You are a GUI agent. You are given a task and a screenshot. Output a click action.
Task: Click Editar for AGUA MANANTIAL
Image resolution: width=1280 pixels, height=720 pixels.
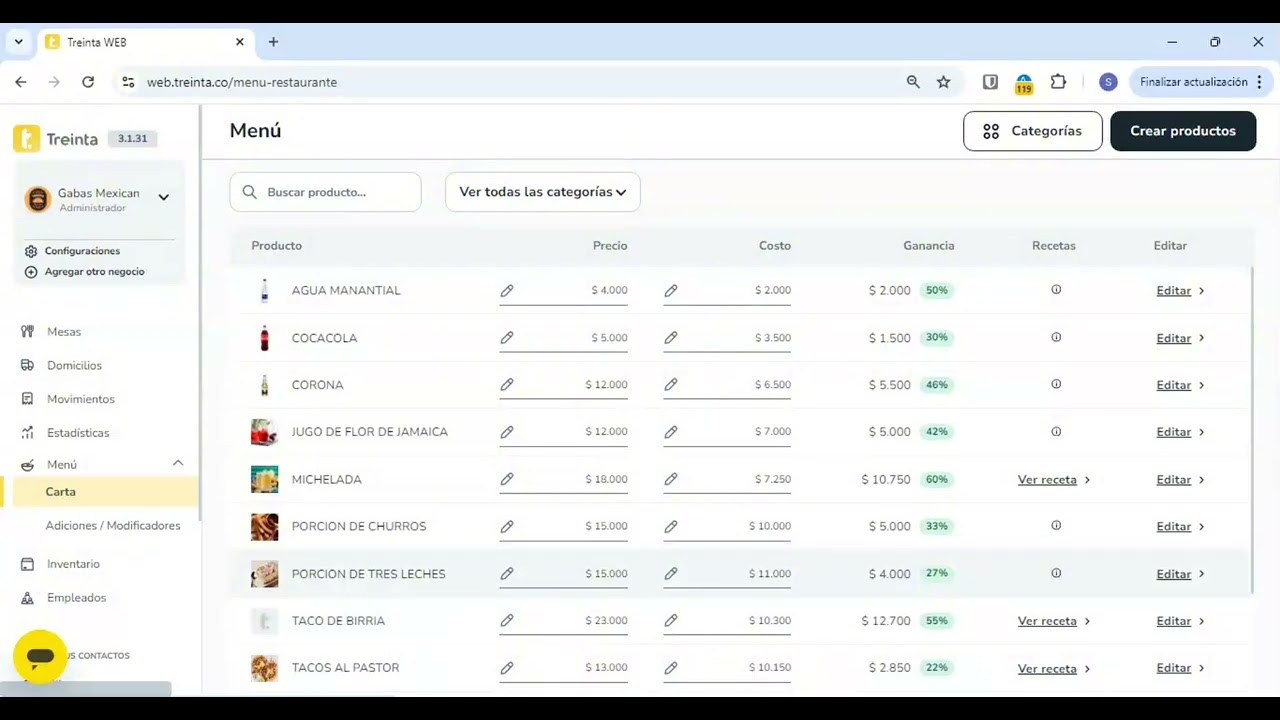point(1180,291)
